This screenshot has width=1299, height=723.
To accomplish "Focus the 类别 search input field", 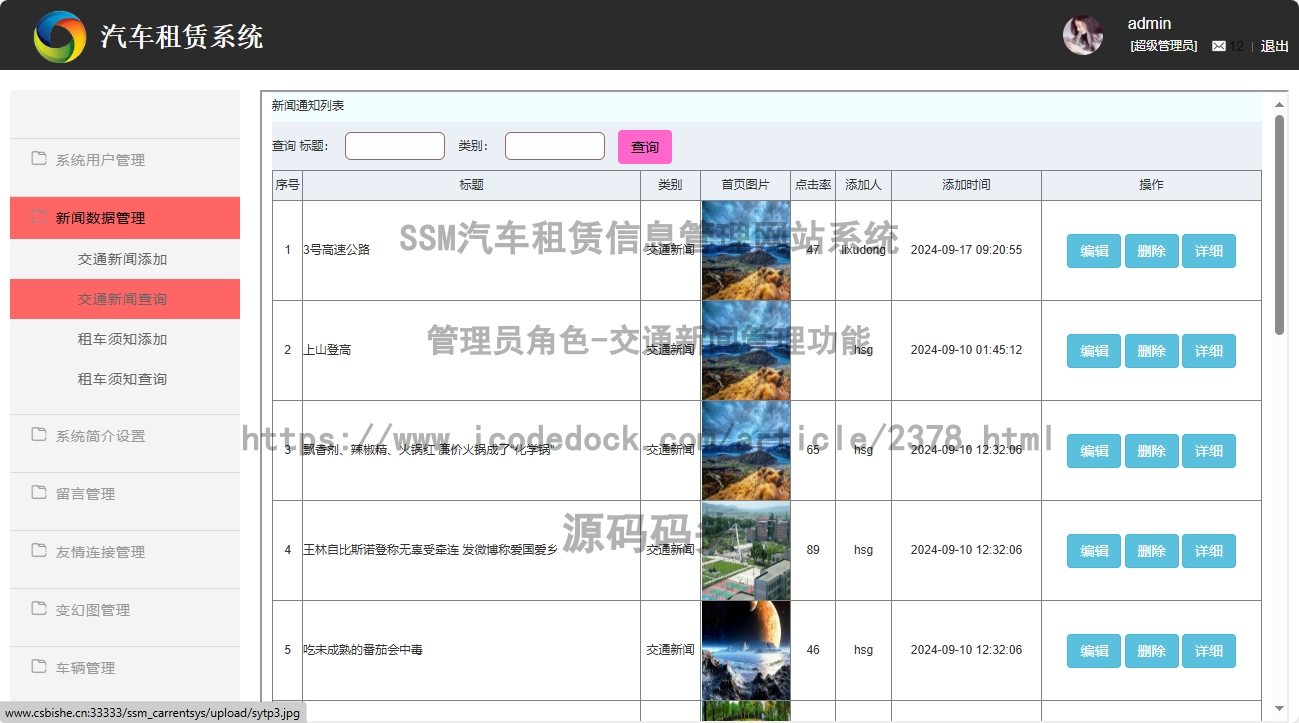I will coord(555,146).
